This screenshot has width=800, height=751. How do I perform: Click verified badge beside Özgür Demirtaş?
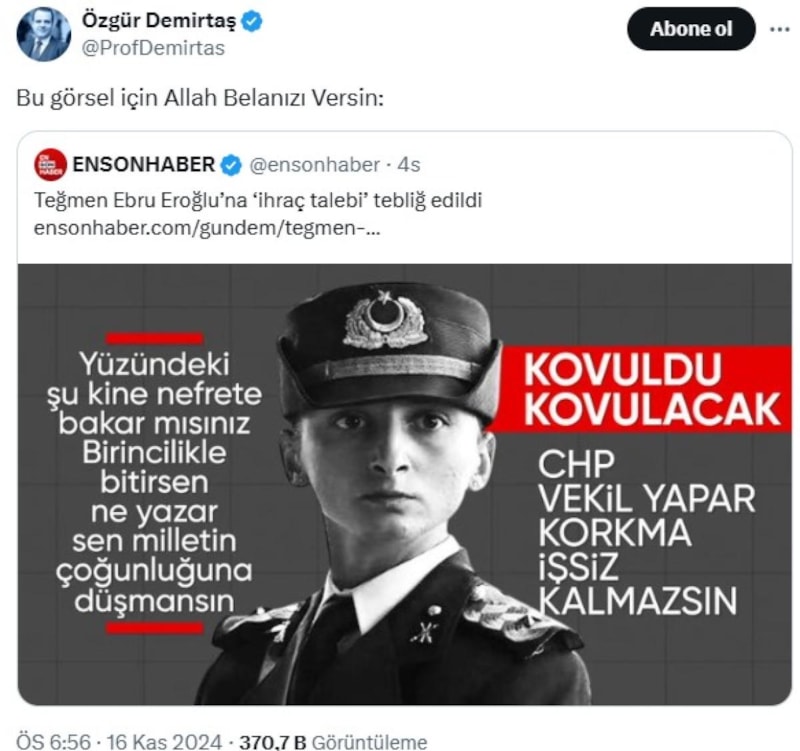tap(252, 21)
